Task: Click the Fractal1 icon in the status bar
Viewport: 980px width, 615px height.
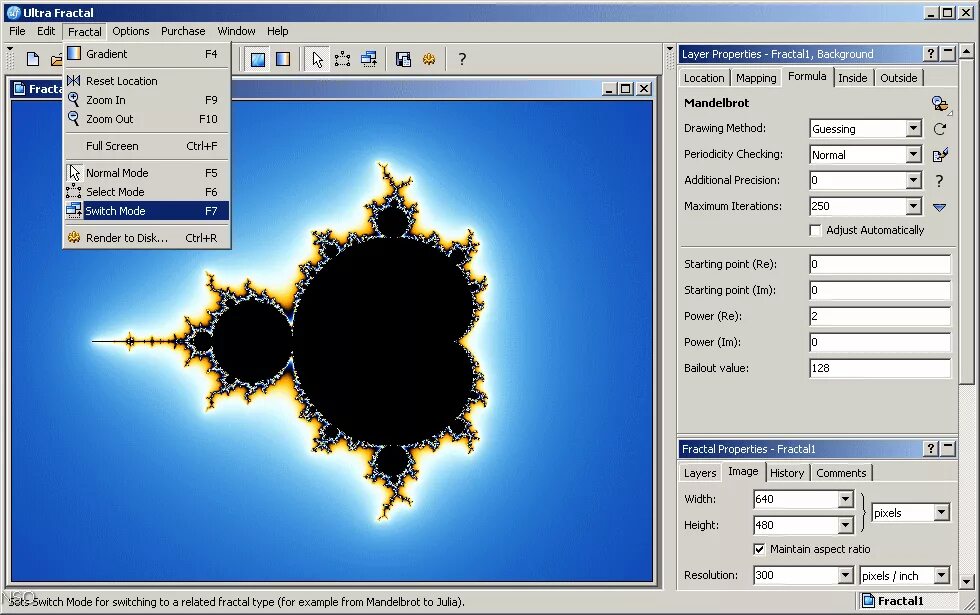Action: point(868,601)
